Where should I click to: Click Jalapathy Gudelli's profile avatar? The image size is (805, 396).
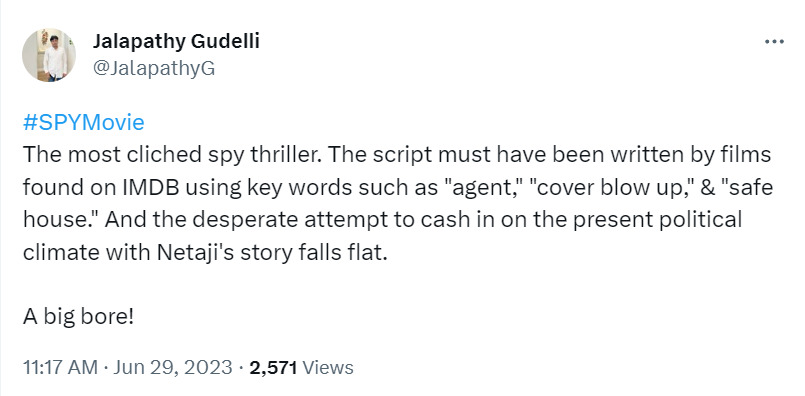(x=49, y=55)
